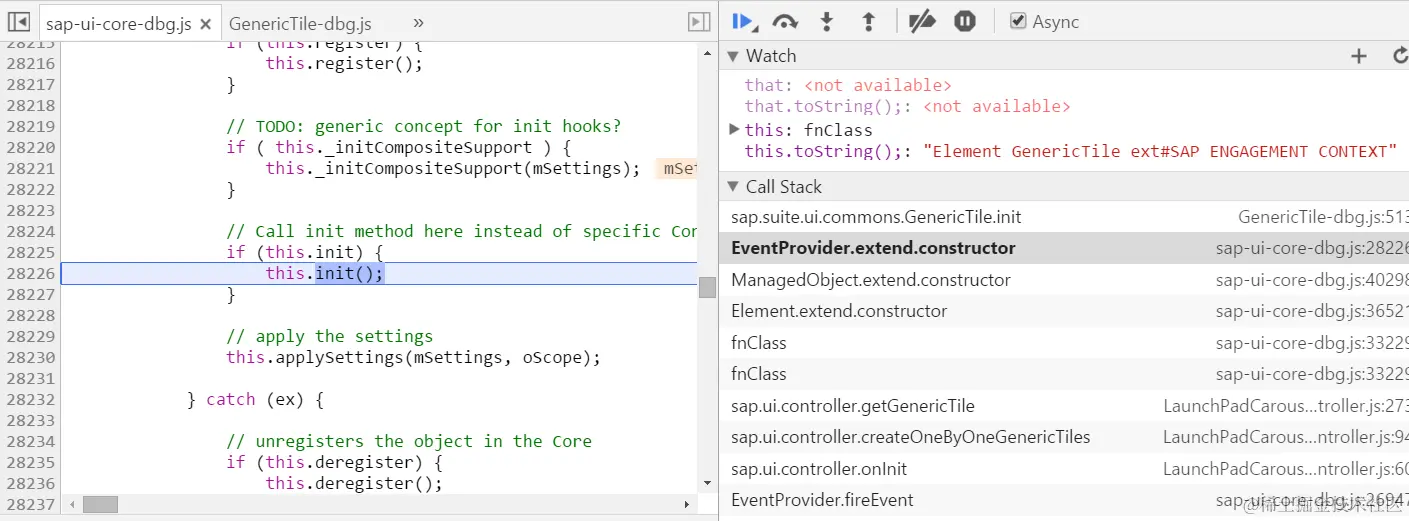Select EventProvider.extend.constructor call frame
Viewport: 1409px width, 521px height.
pos(1064,248)
